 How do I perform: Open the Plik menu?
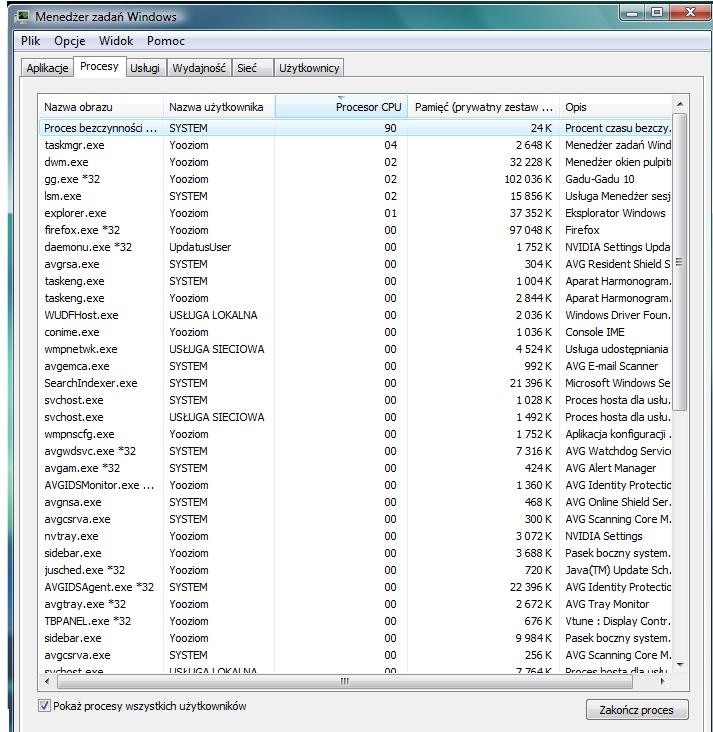(30, 41)
